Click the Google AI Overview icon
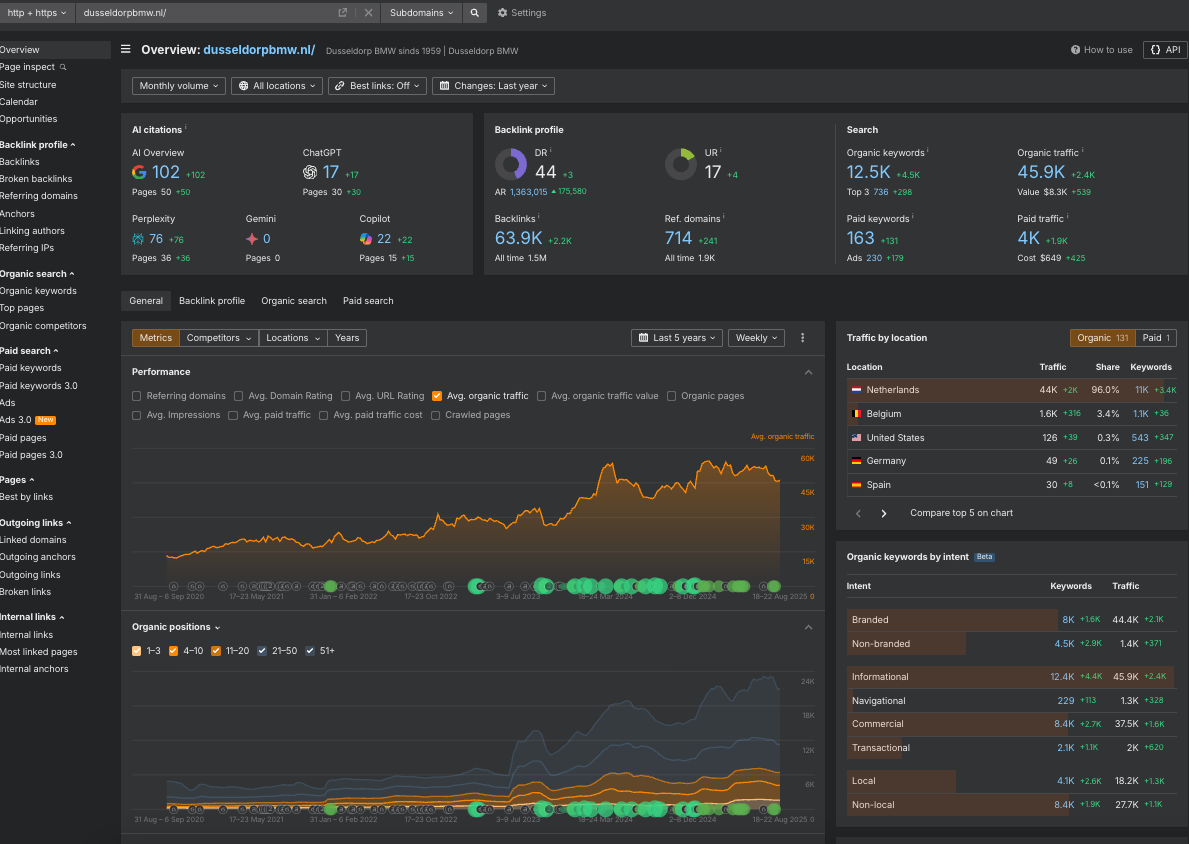Viewport: 1189px width, 844px height. click(x=140, y=172)
